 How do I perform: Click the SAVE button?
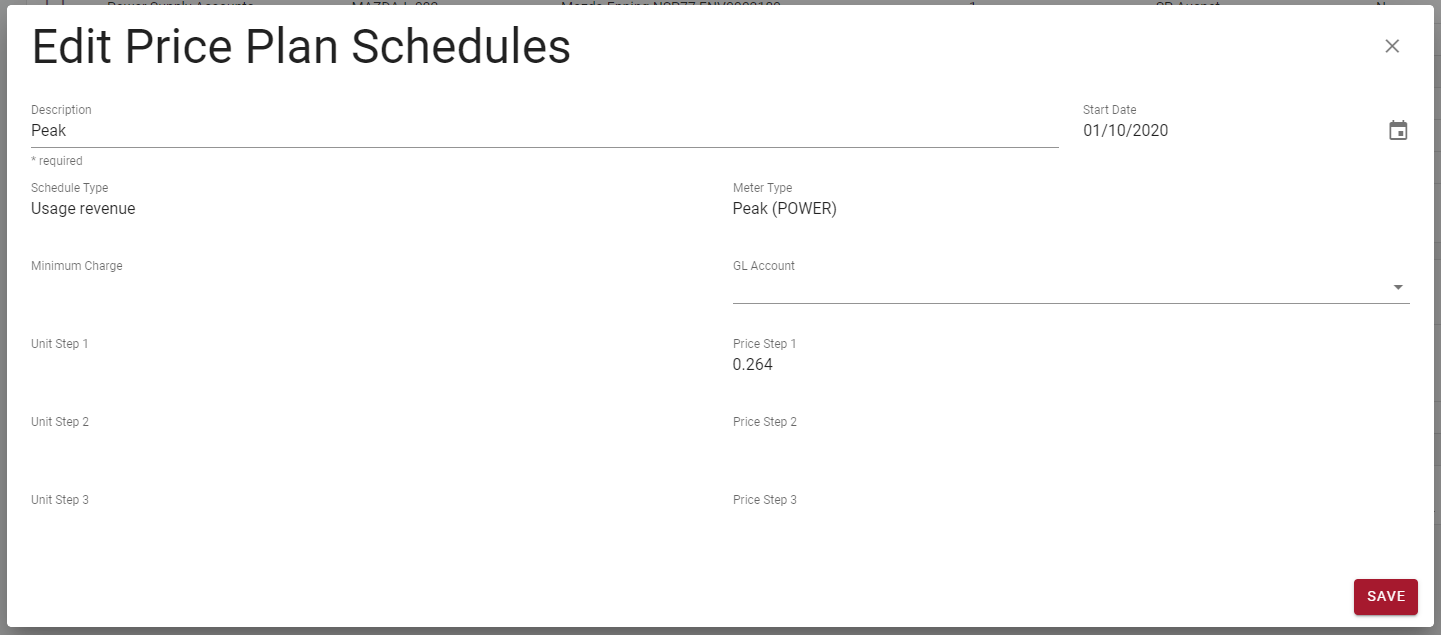[1385, 596]
